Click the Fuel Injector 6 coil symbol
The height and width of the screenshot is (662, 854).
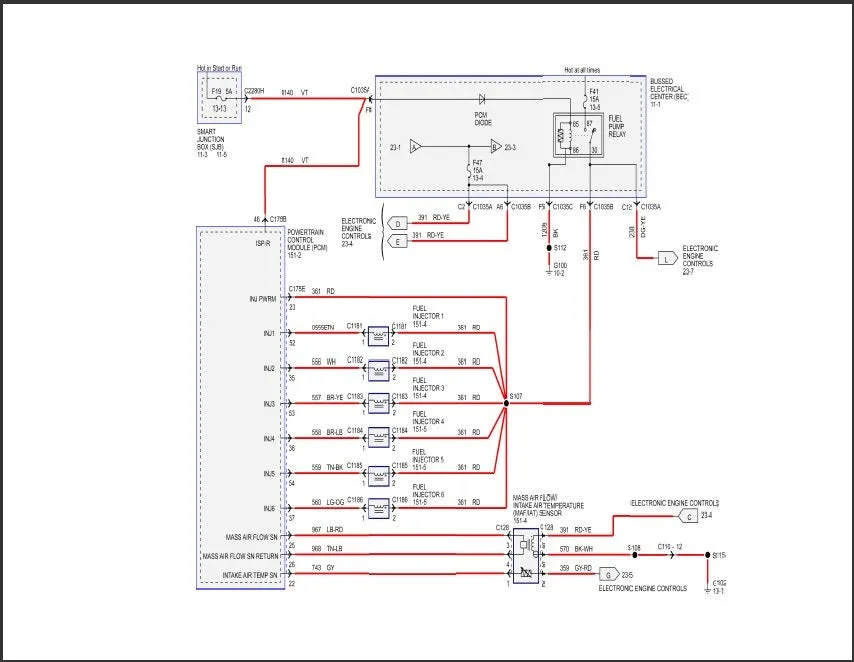[x=379, y=509]
